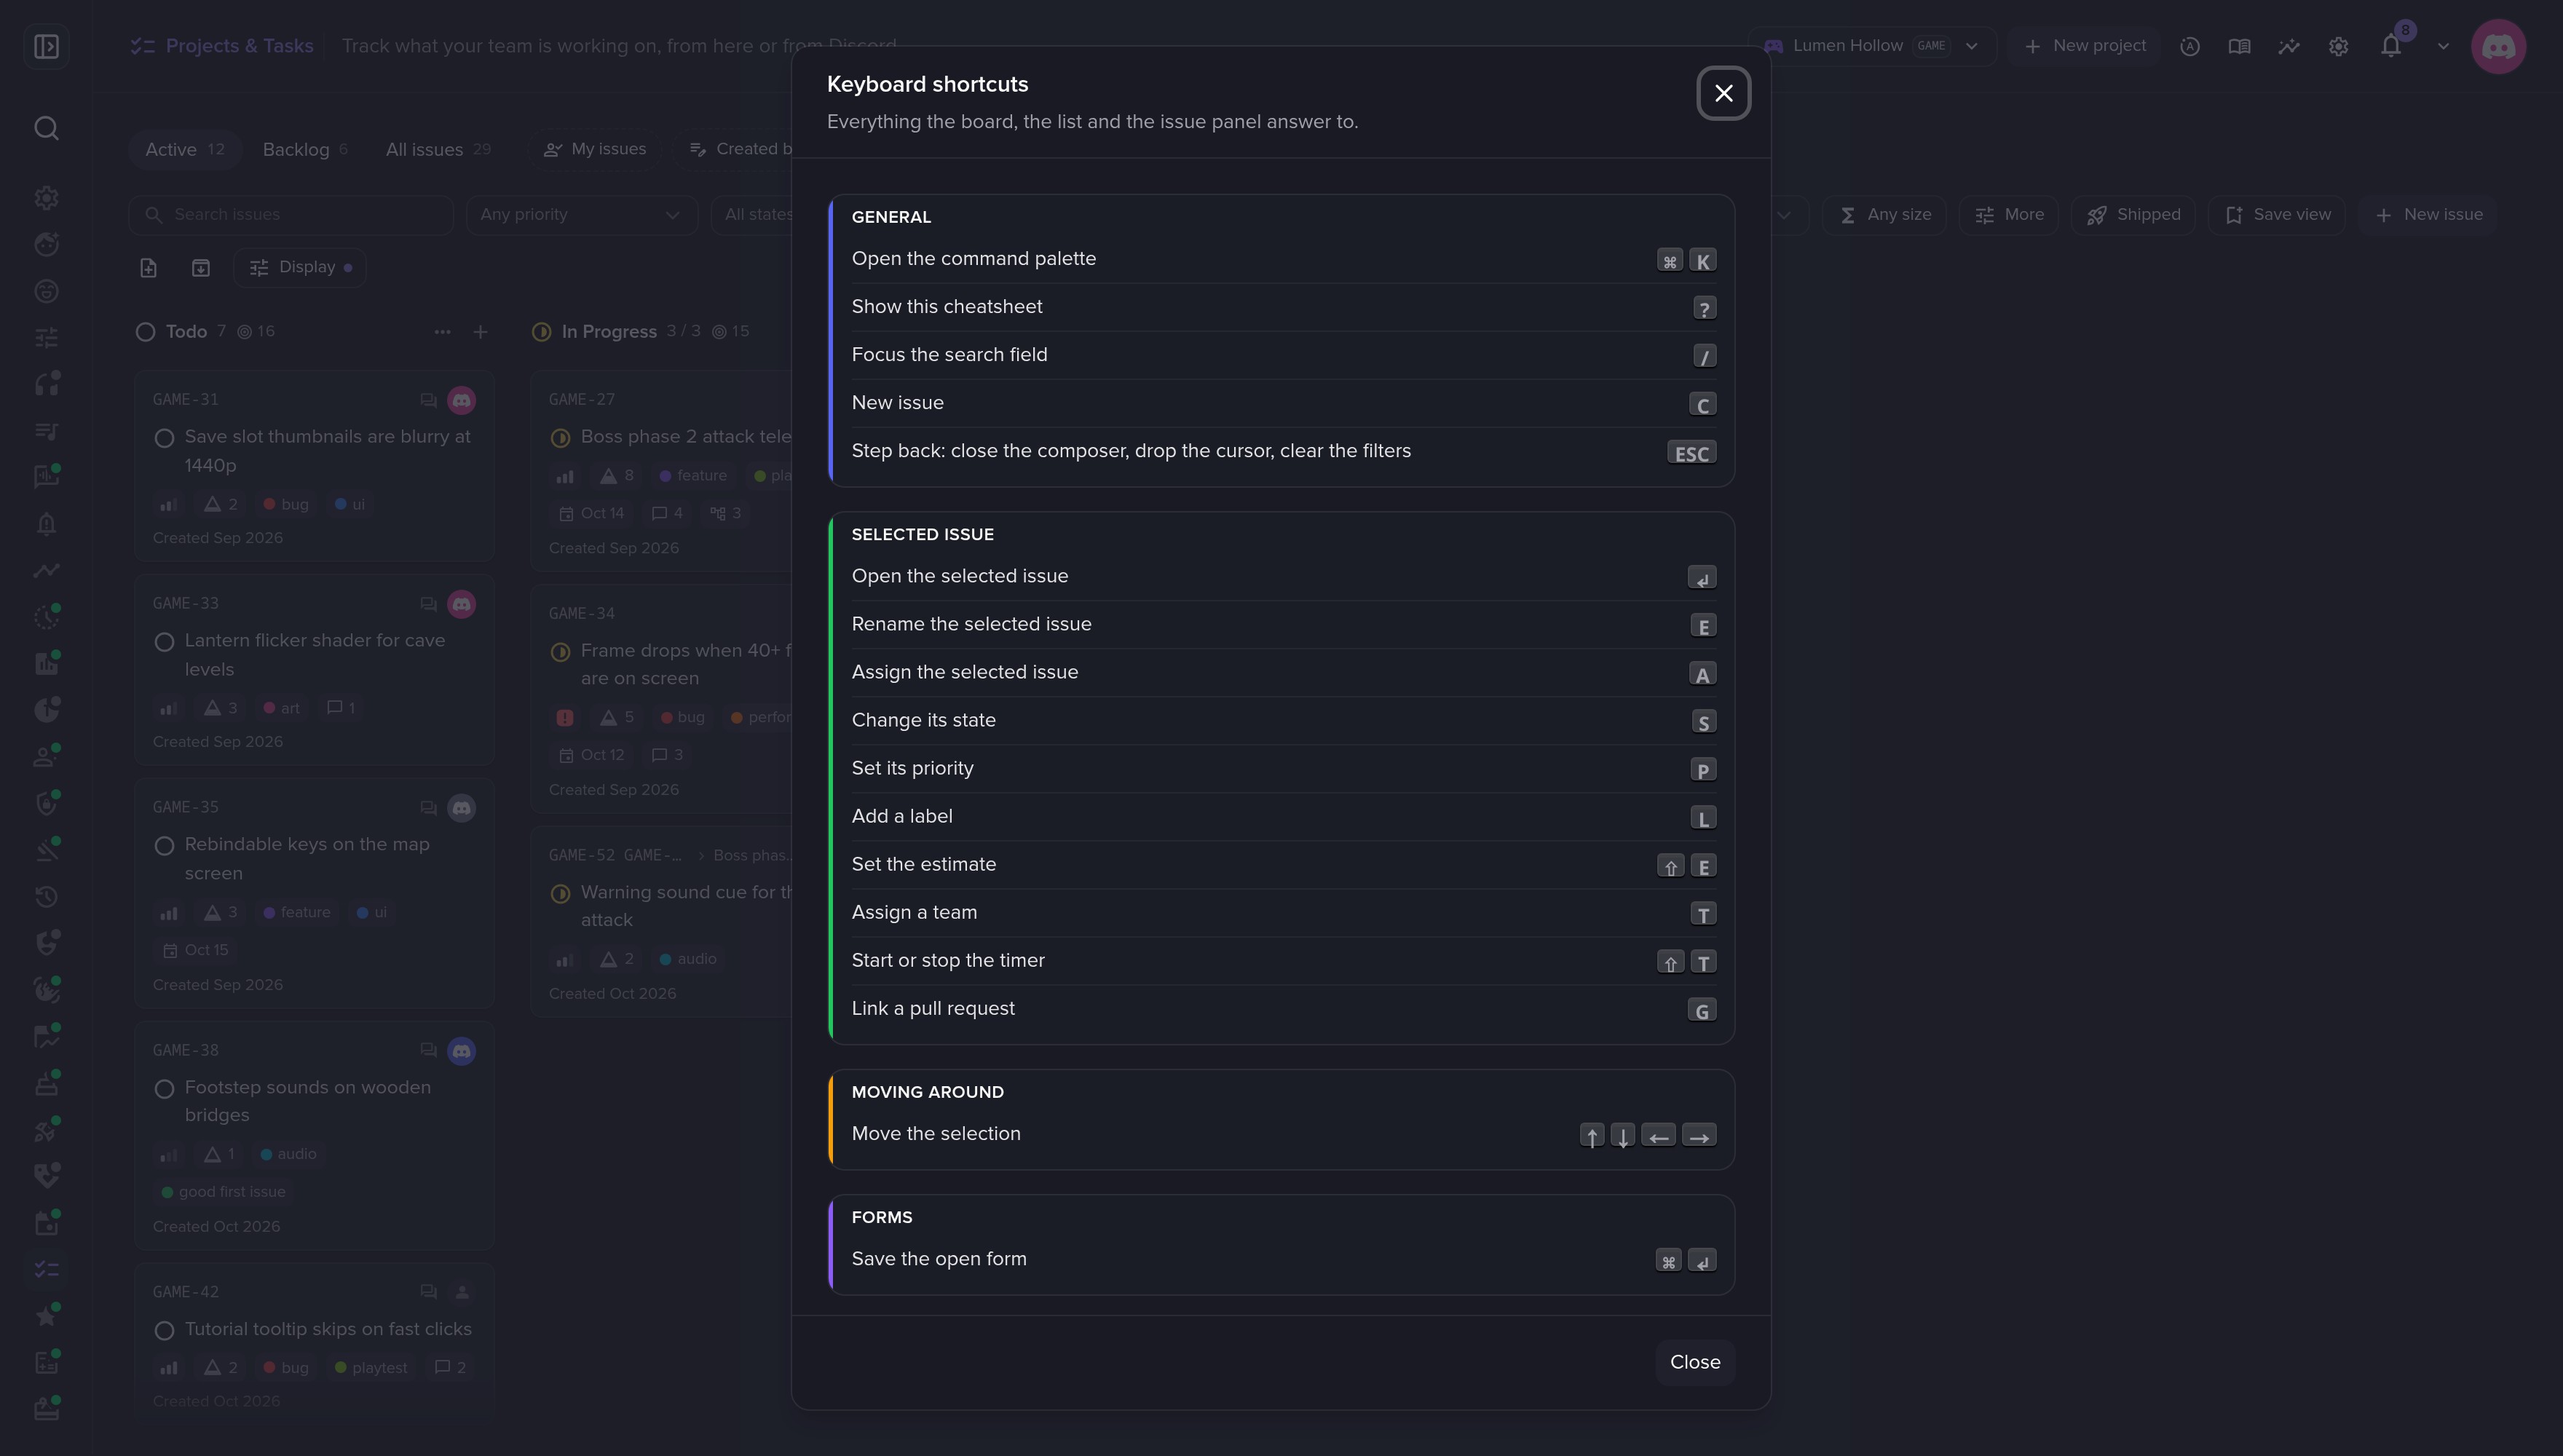
Task: Open the history clock icon in sidebar
Action: (x=46, y=897)
